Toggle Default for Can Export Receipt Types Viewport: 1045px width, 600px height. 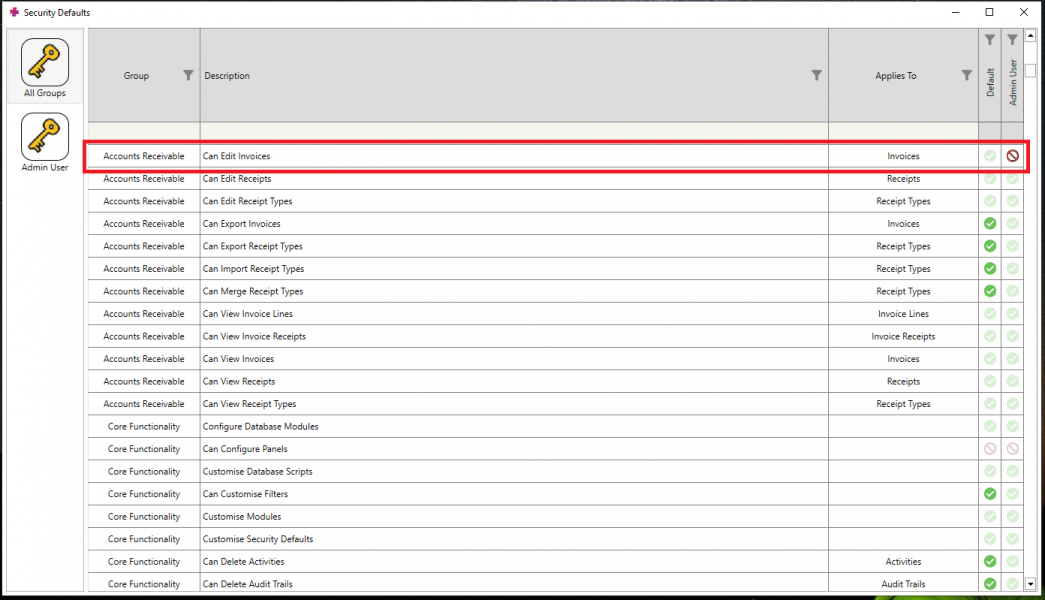[990, 246]
